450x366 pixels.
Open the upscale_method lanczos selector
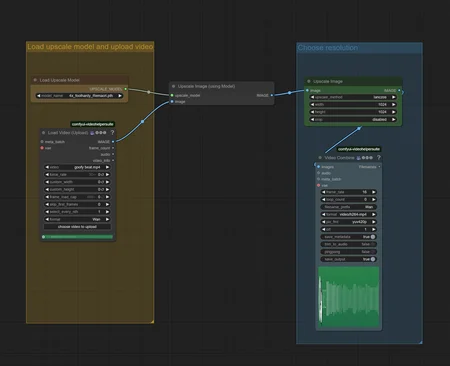[x=353, y=97]
